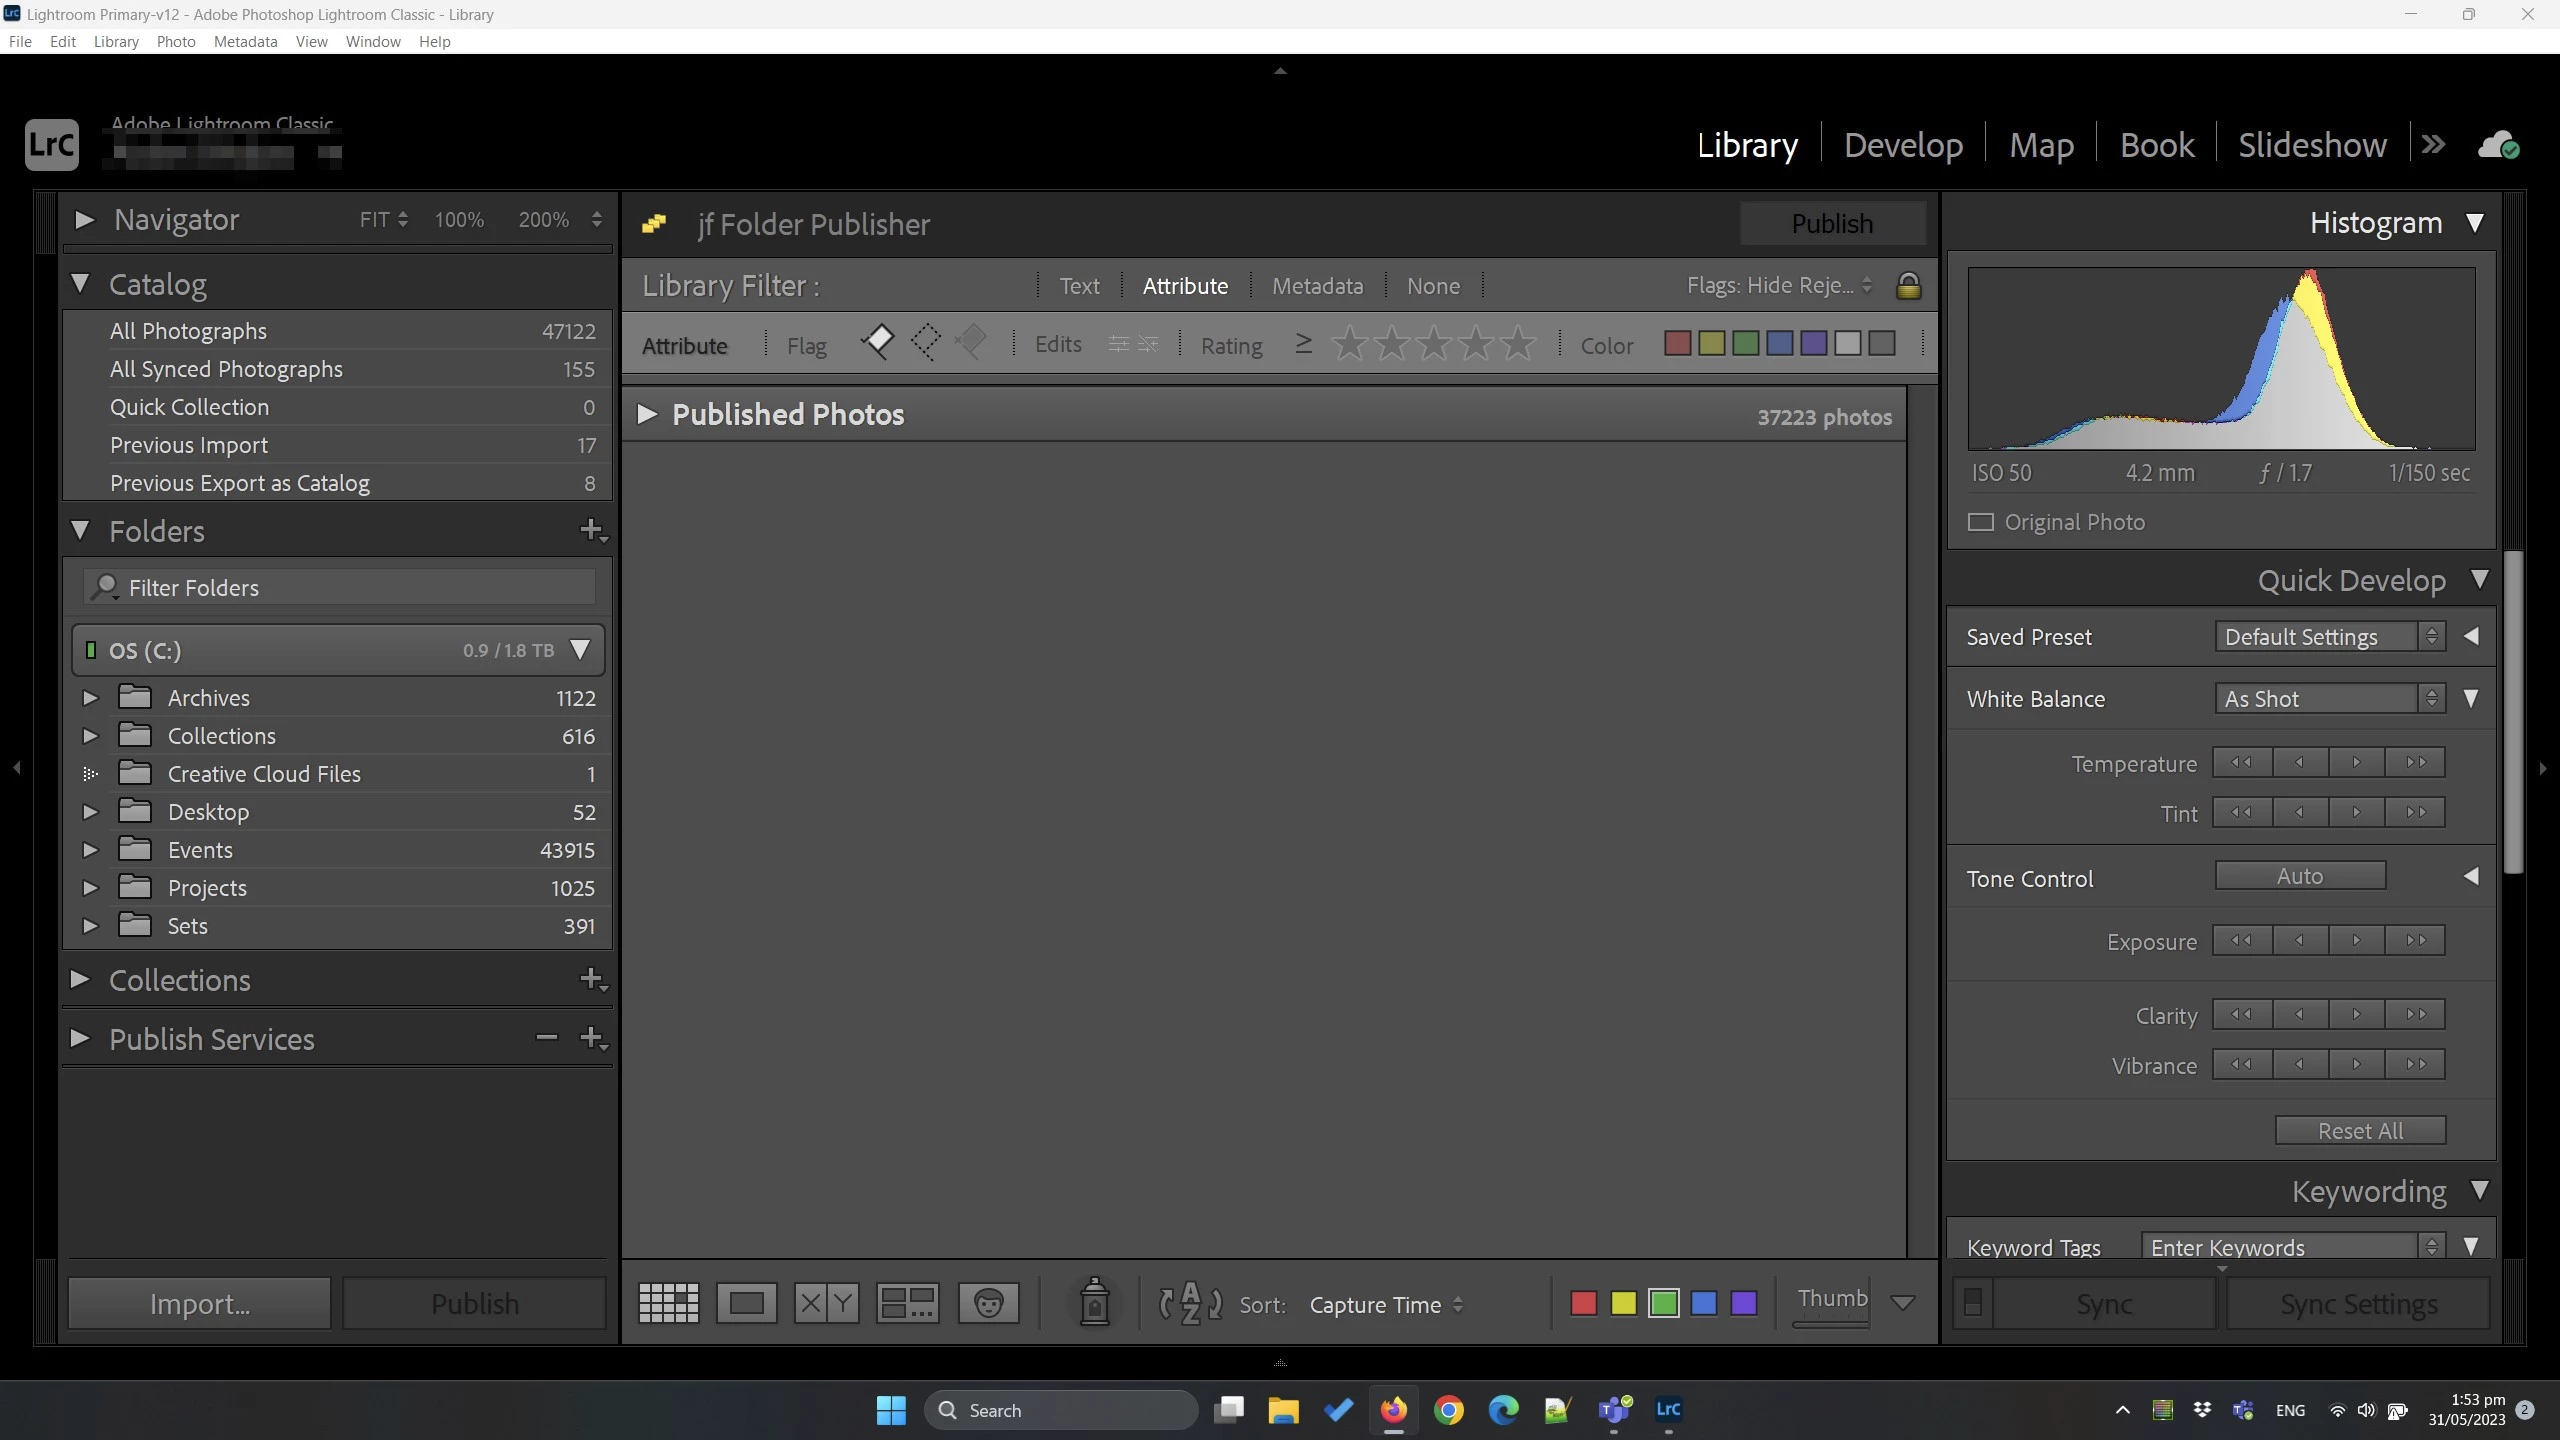Open the Saved Preset dropdown
This screenshot has height=1440, width=2560.
(2330, 637)
